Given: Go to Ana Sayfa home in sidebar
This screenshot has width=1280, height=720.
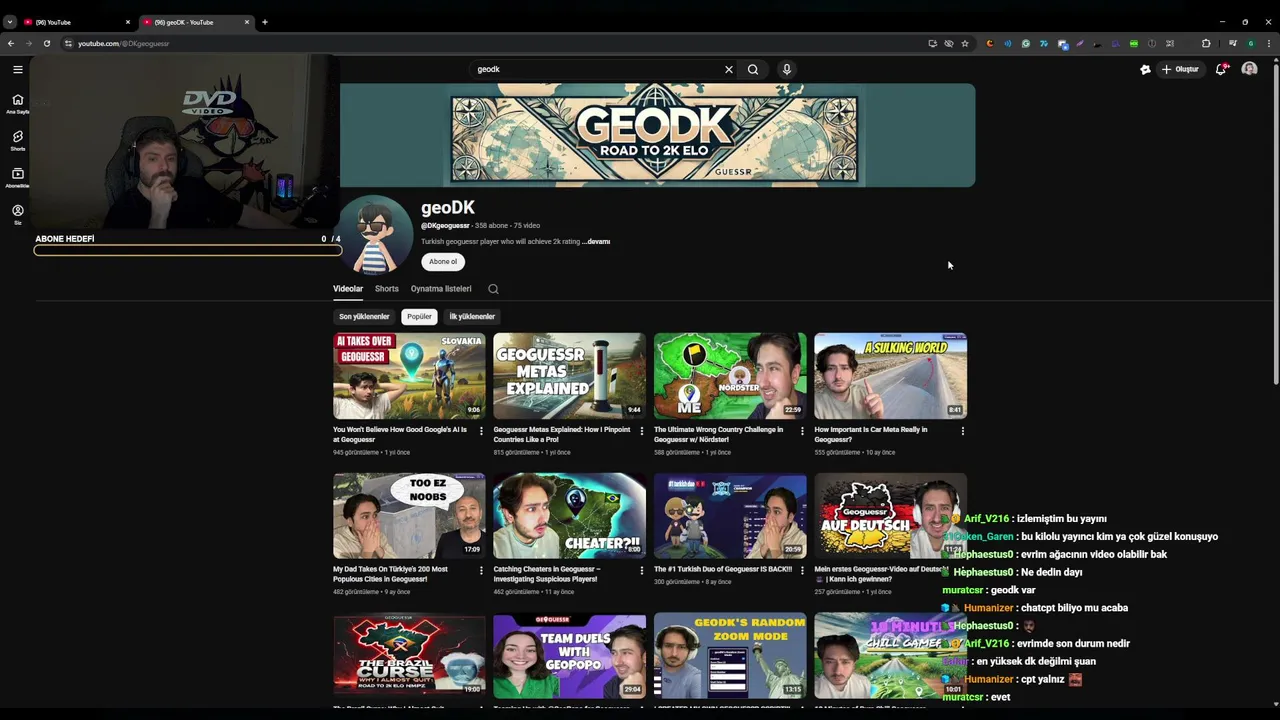Looking at the screenshot, I should click(x=17, y=103).
